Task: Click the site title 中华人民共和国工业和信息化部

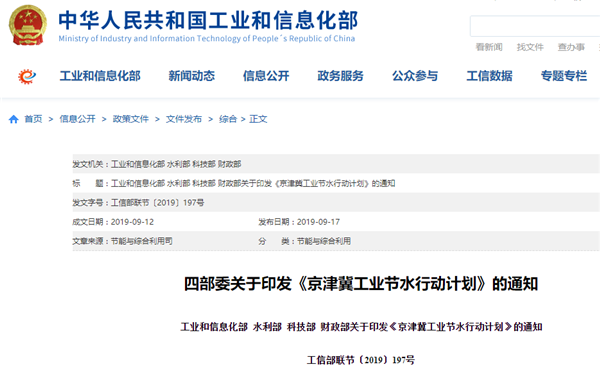Action: tap(208, 20)
